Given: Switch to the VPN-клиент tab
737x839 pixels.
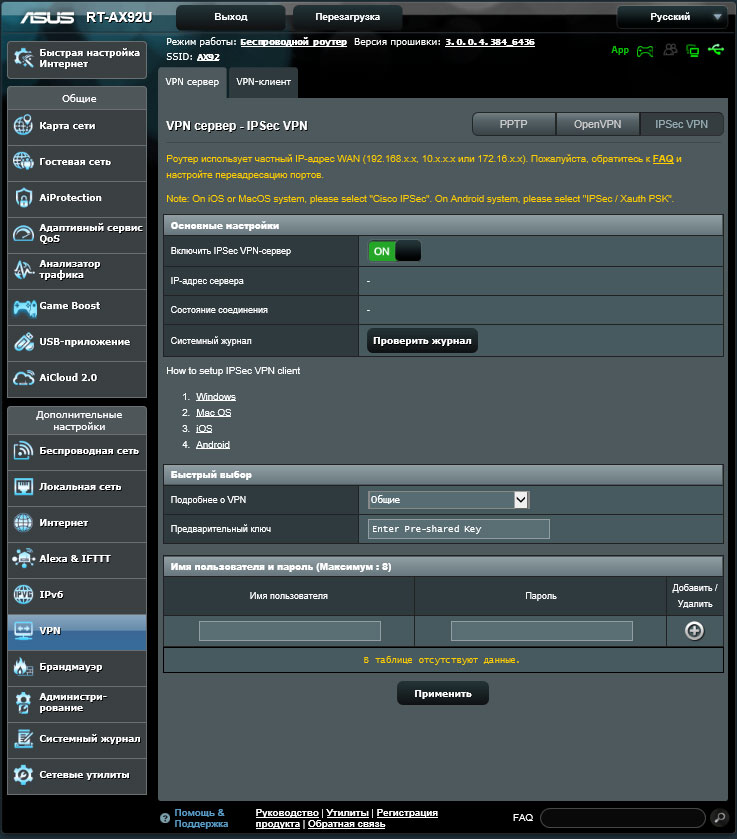Looking at the screenshot, I should [263, 82].
